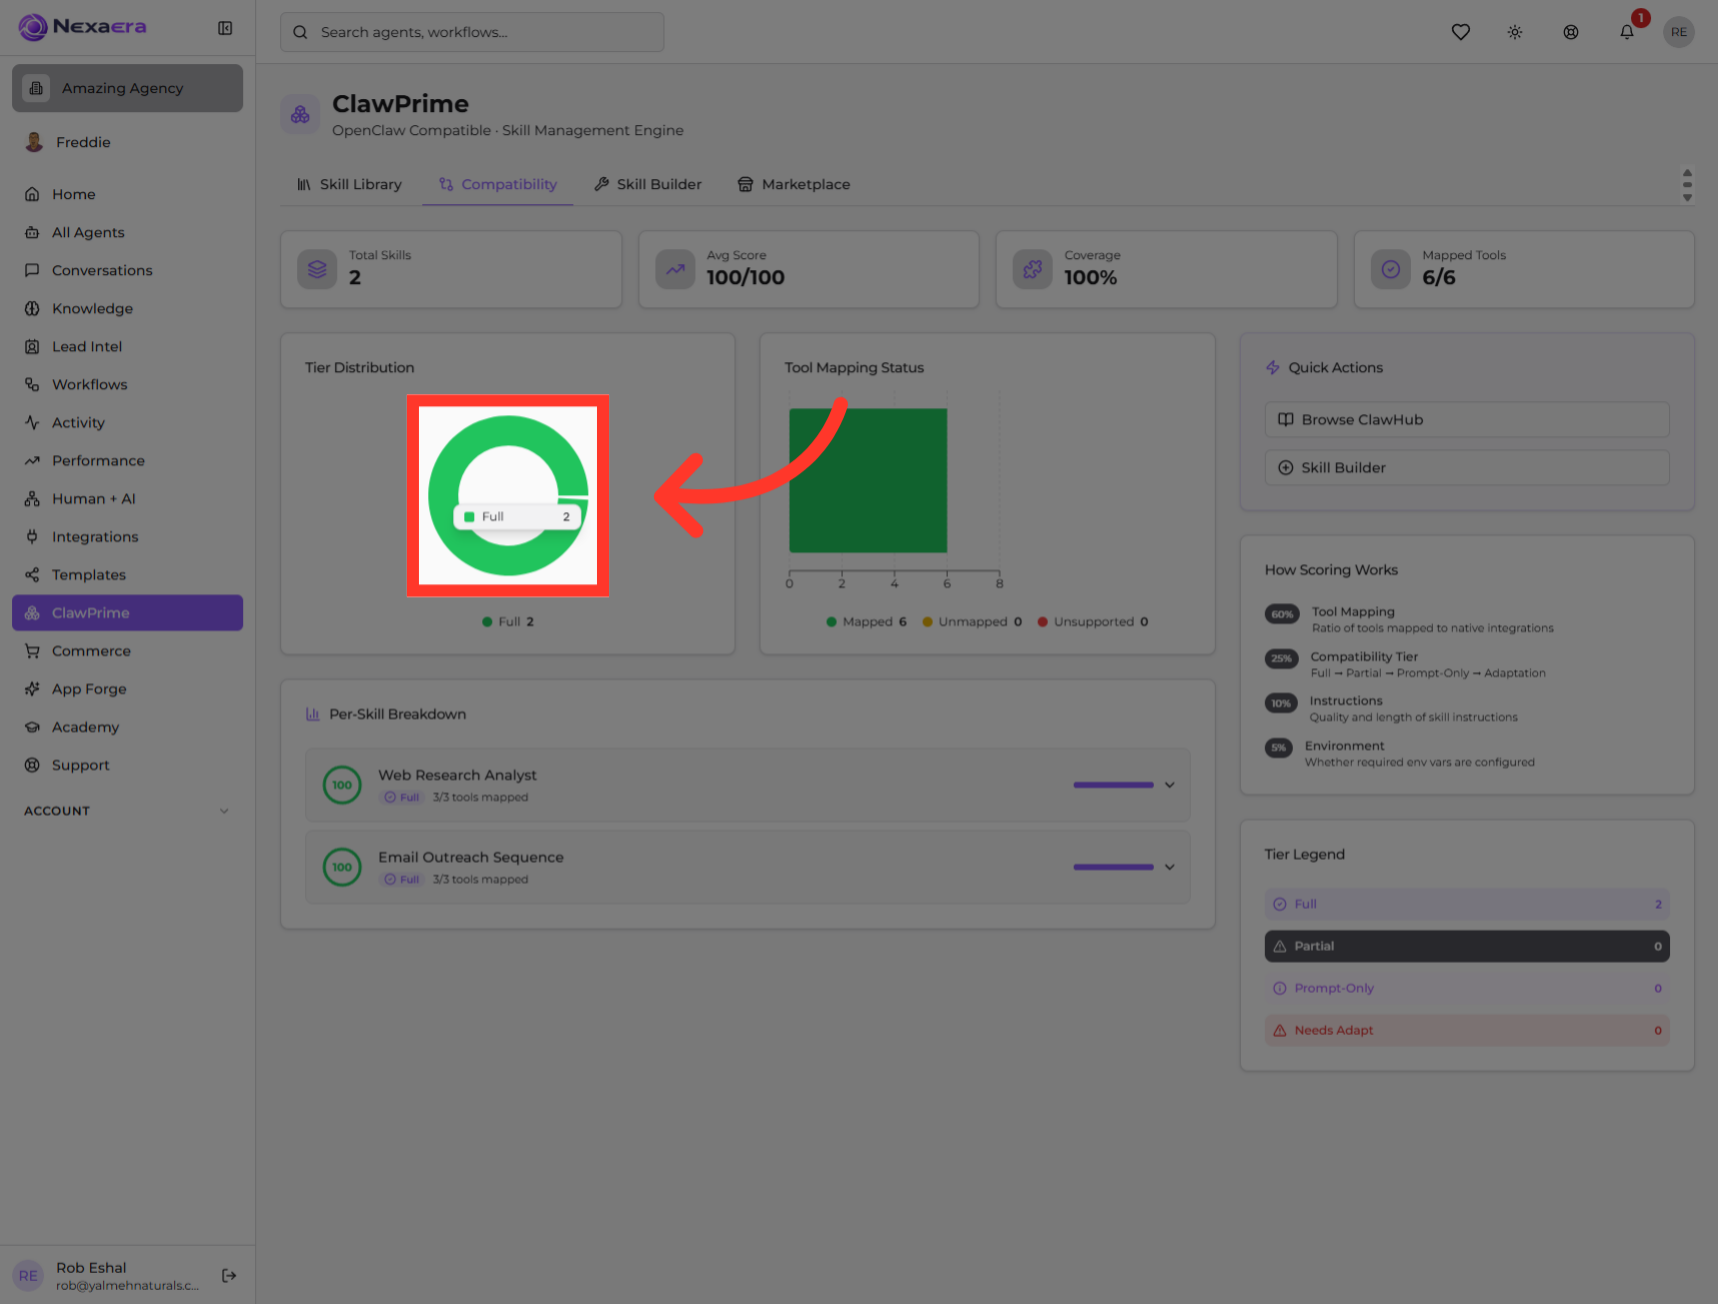Select the Compatibility tab

point(497,184)
